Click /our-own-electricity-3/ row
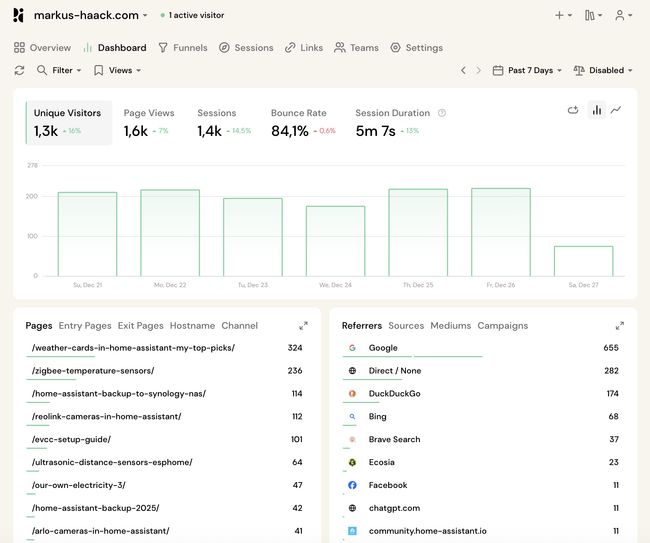Screen dimensions: 650x543 pos(167,485)
